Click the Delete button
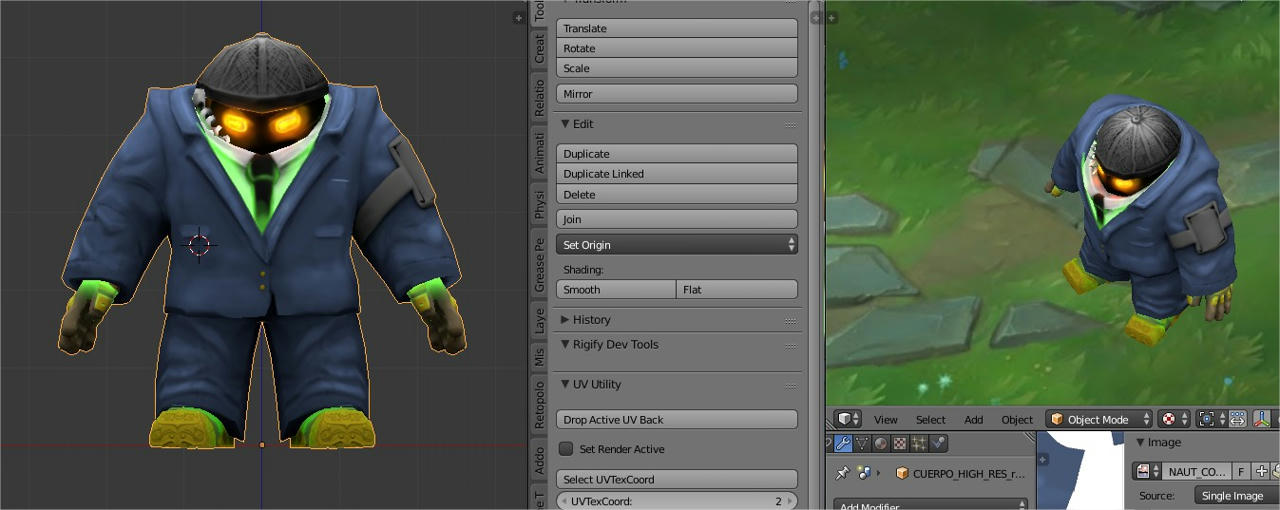 click(677, 194)
